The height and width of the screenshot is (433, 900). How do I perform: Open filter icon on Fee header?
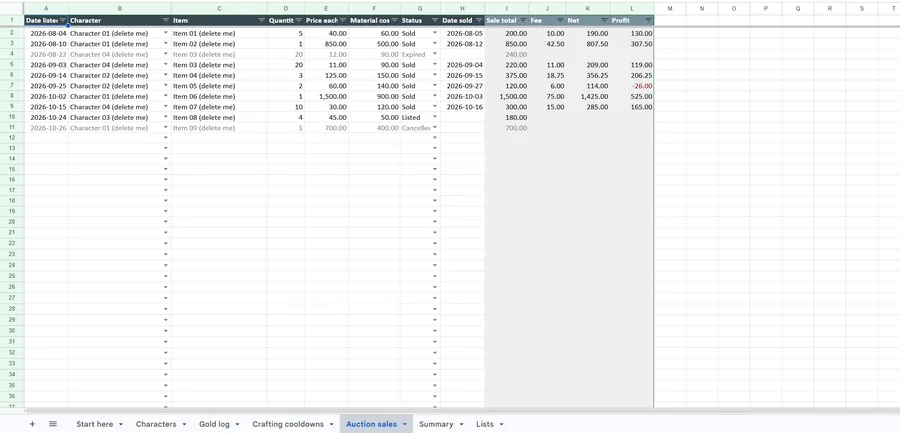[560, 20]
